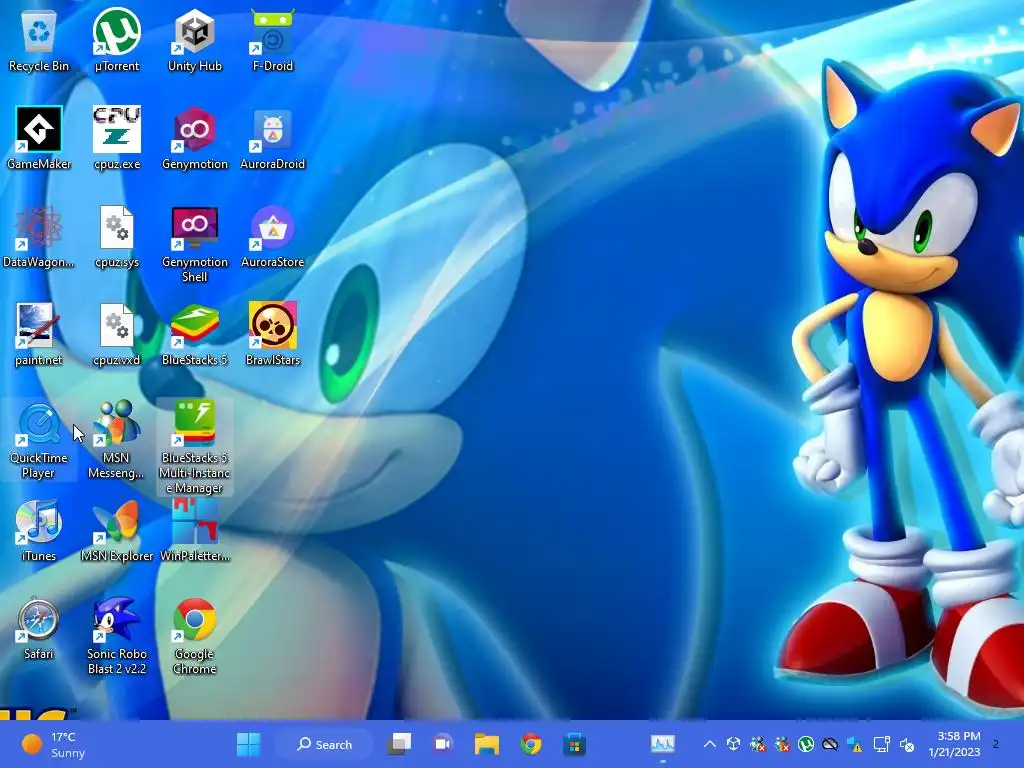Select the F-Droid desktop shortcut

pos(273,40)
